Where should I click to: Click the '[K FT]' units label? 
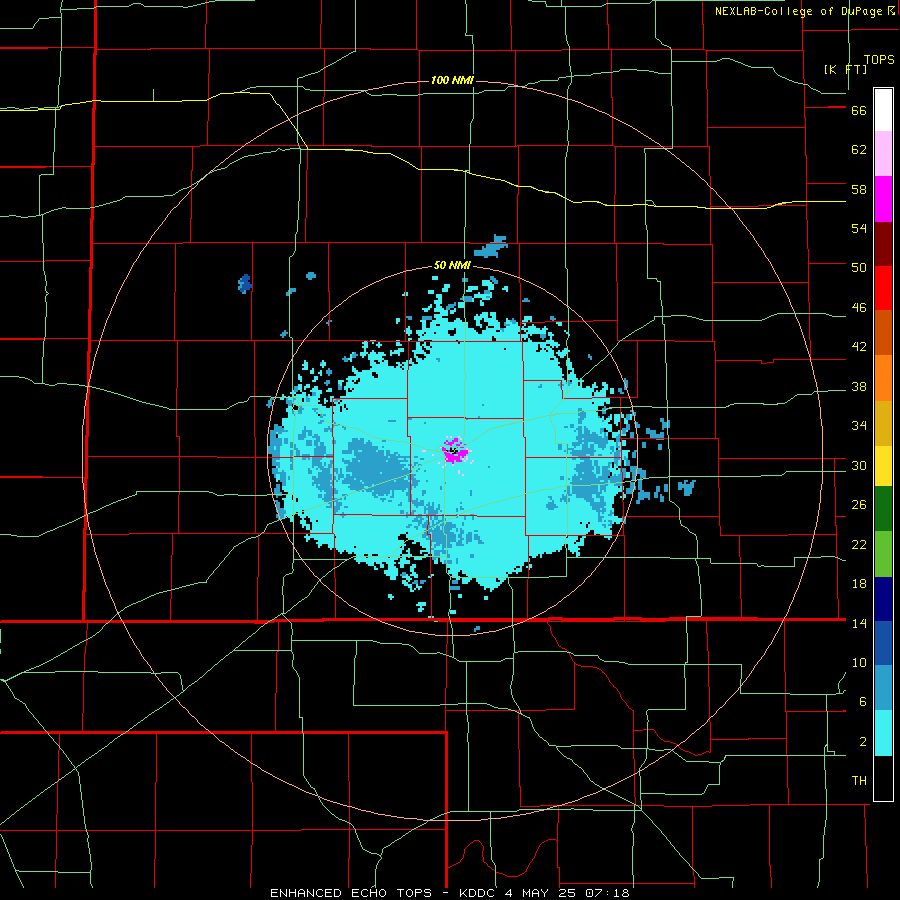(845, 69)
